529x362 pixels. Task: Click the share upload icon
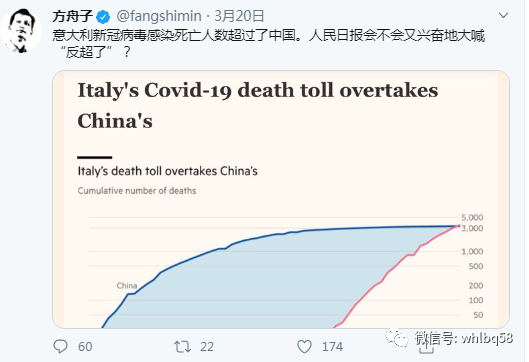(x=426, y=347)
